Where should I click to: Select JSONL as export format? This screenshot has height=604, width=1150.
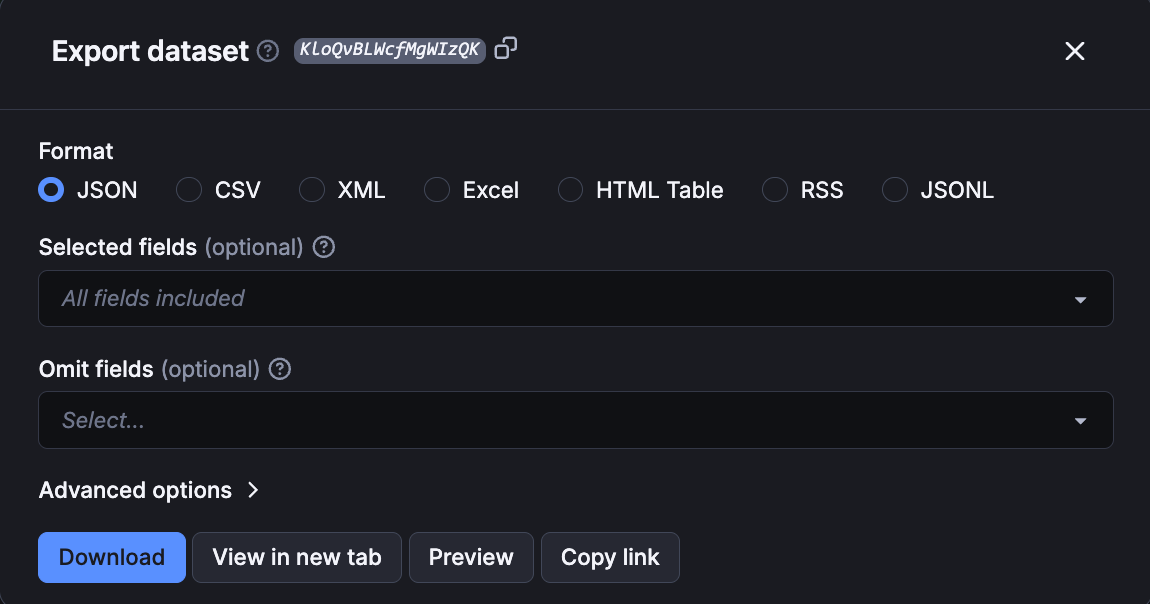[894, 190]
